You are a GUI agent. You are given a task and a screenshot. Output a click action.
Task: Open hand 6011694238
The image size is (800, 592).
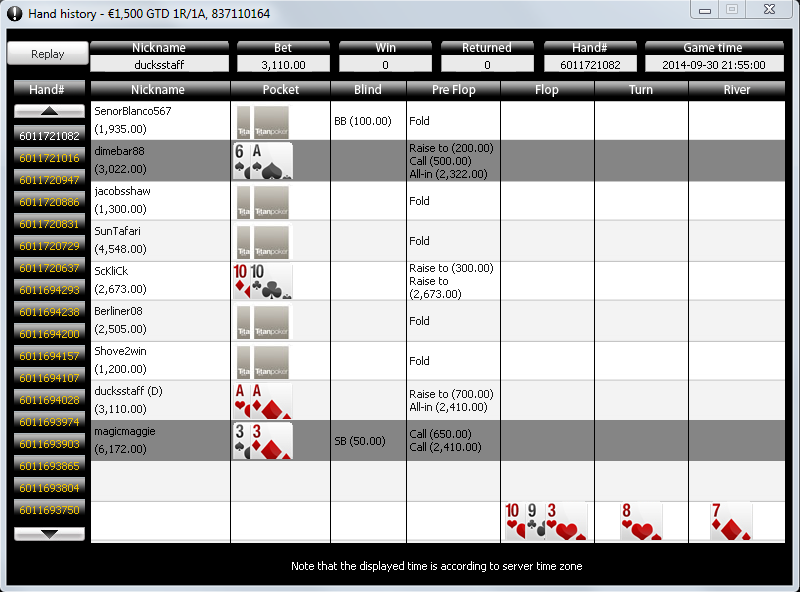click(x=49, y=311)
